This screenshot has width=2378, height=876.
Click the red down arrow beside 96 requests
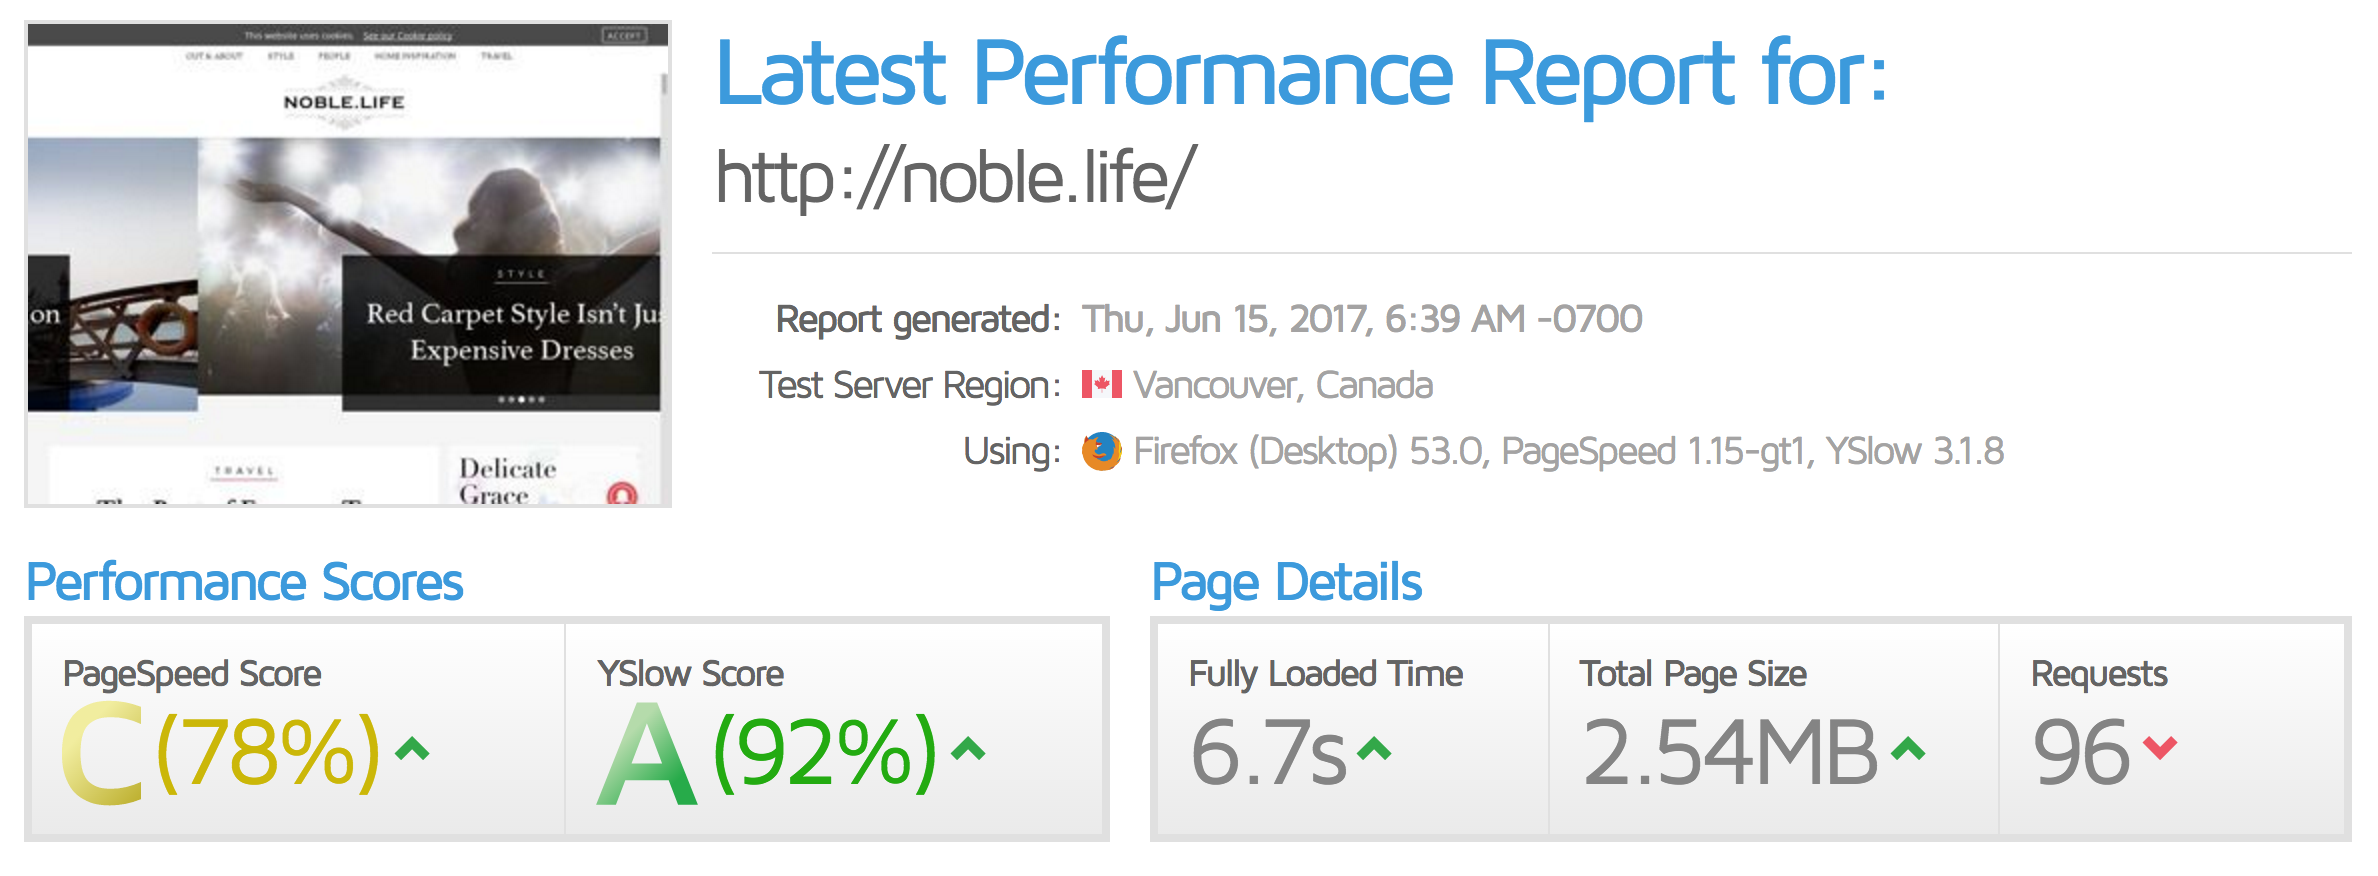point(2160,747)
